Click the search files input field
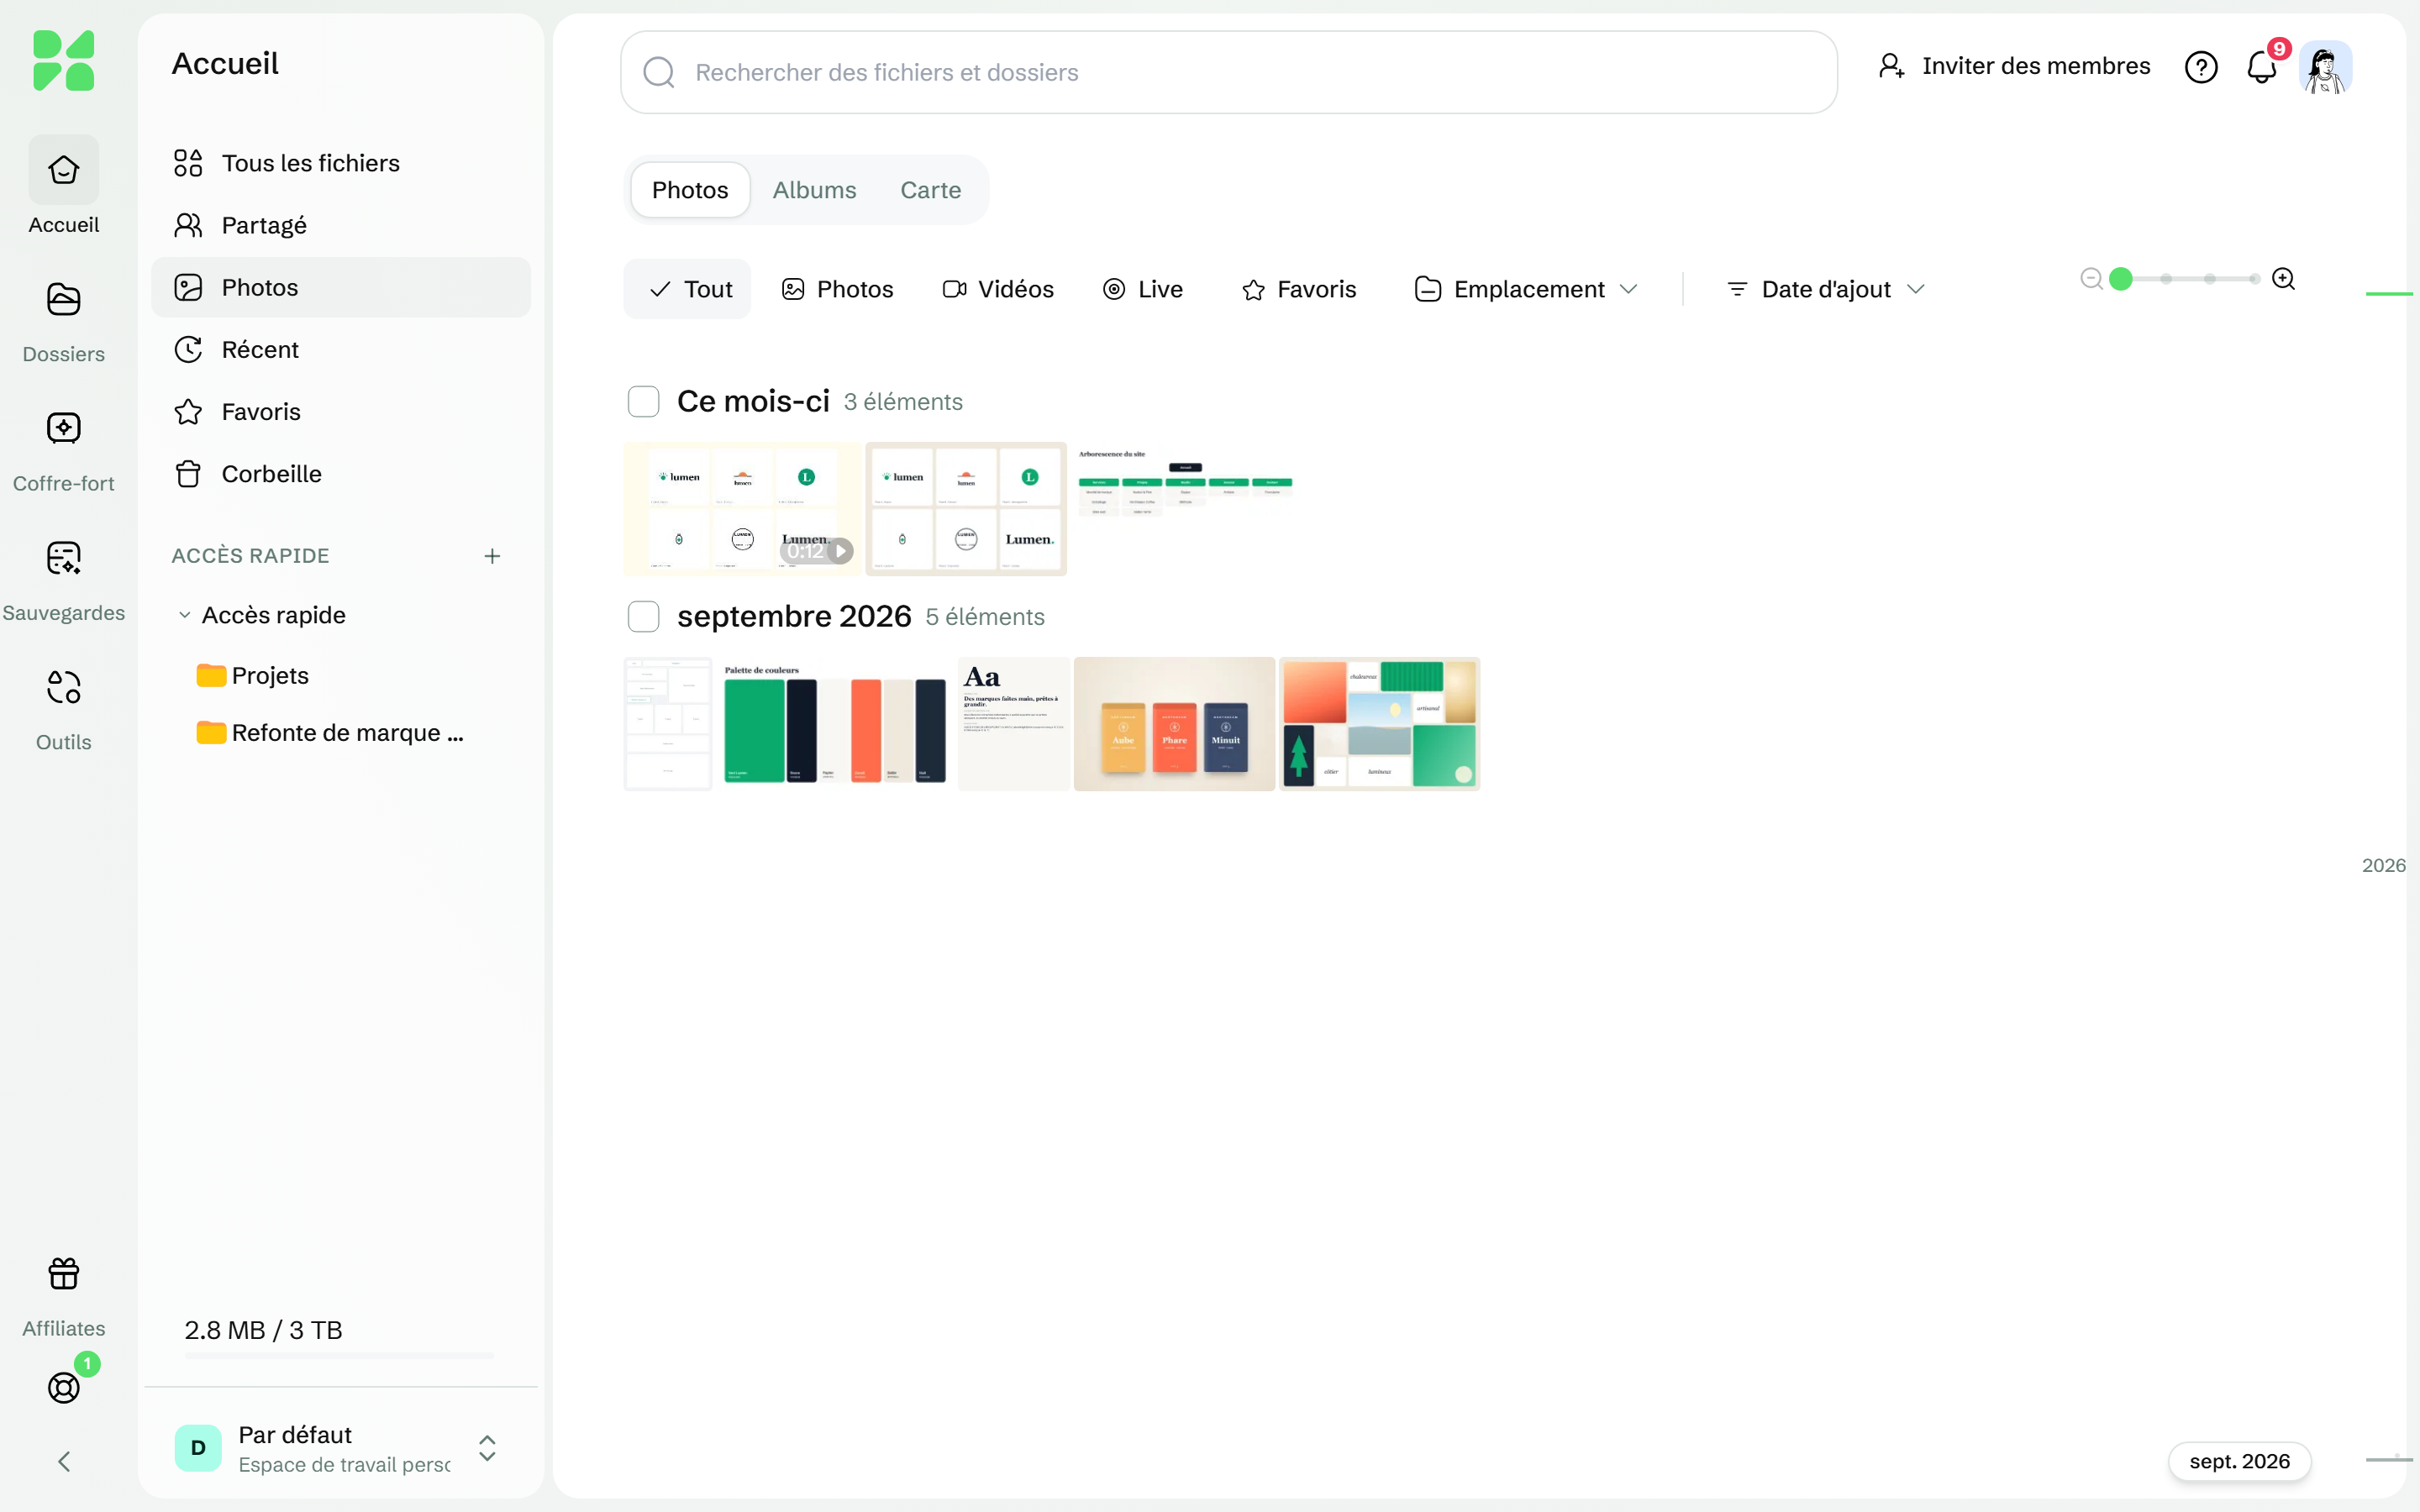The width and height of the screenshot is (2420, 1512). pyautogui.click(x=1228, y=72)
